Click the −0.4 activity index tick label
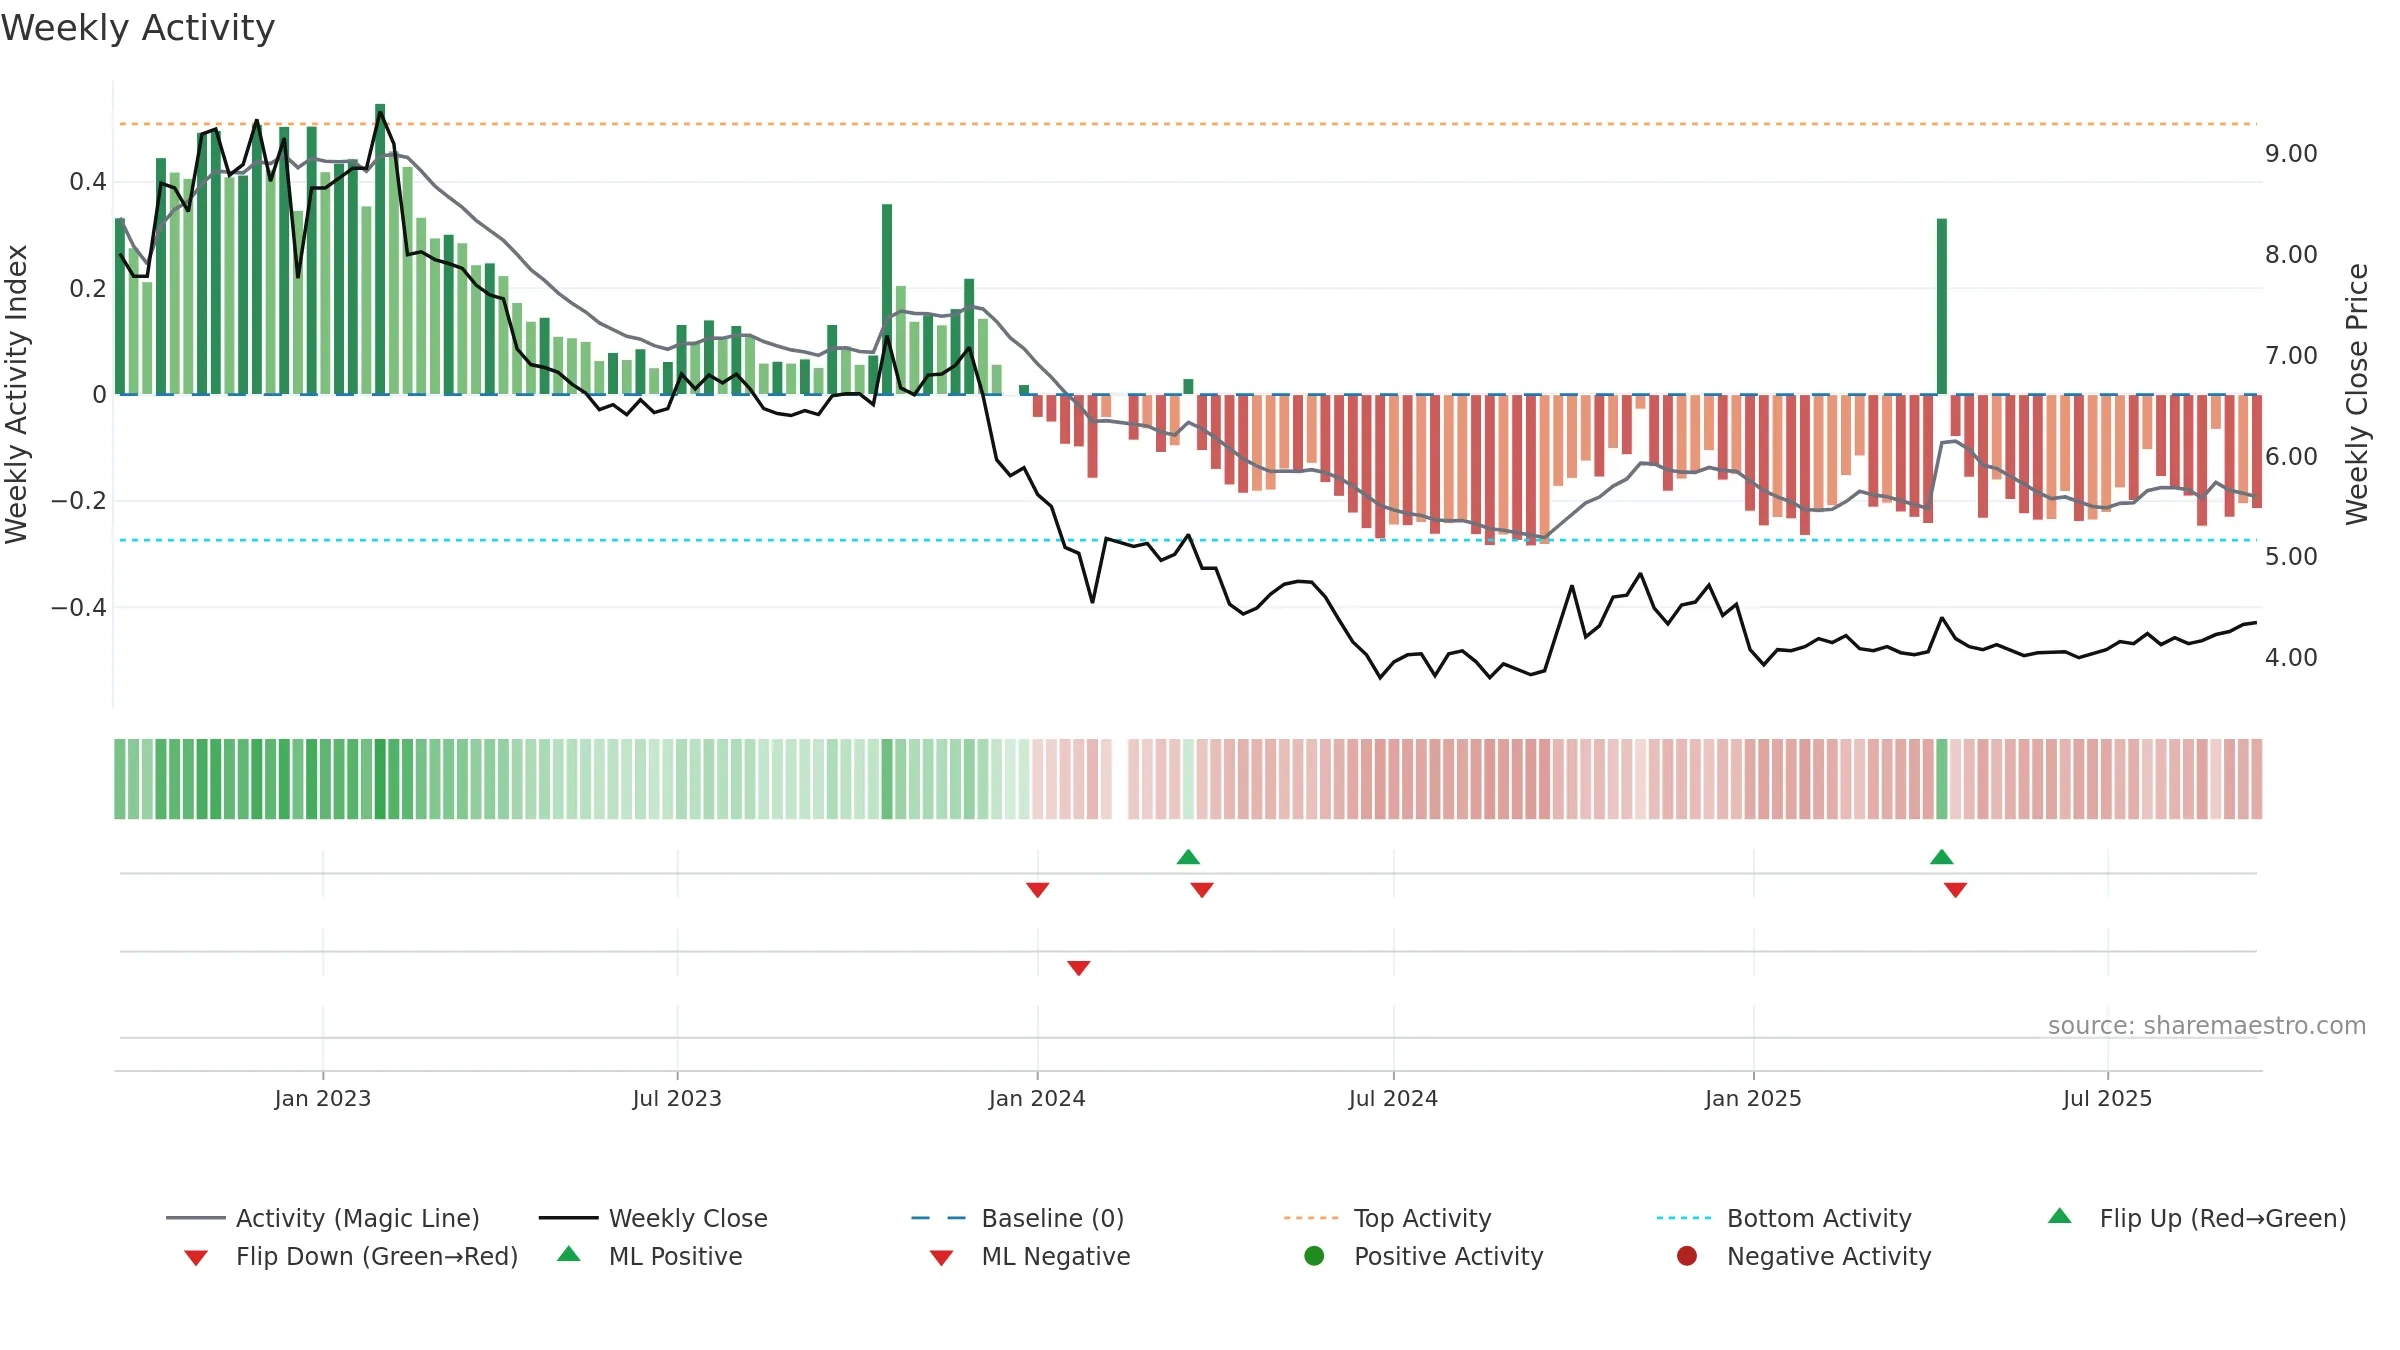2400x1350 pixels. (79, 608)
